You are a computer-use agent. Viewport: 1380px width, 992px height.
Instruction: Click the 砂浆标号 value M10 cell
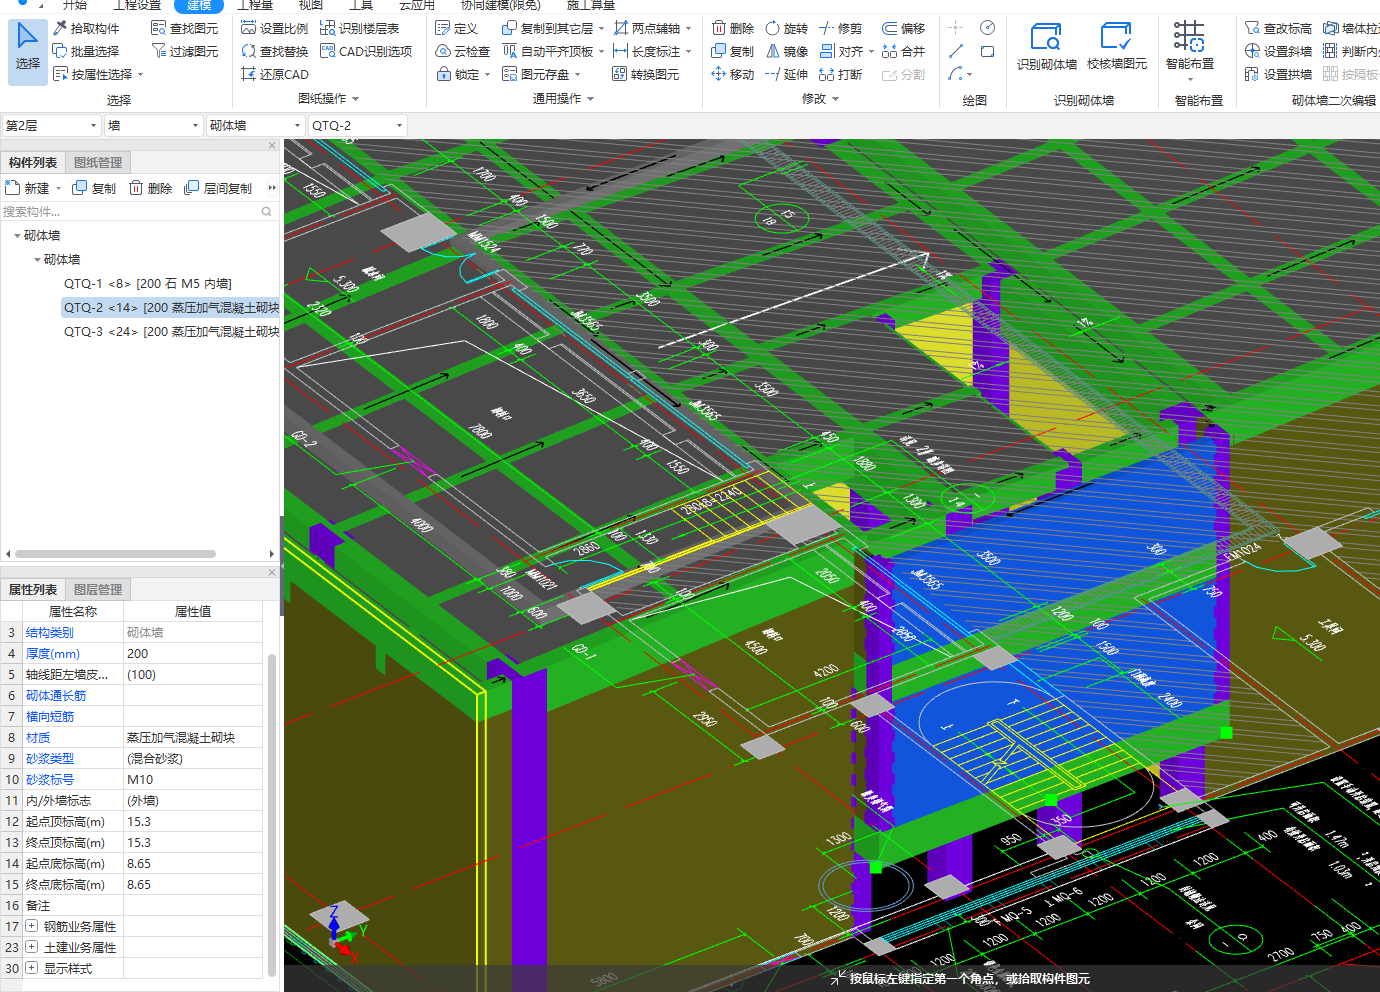point(193,779)
